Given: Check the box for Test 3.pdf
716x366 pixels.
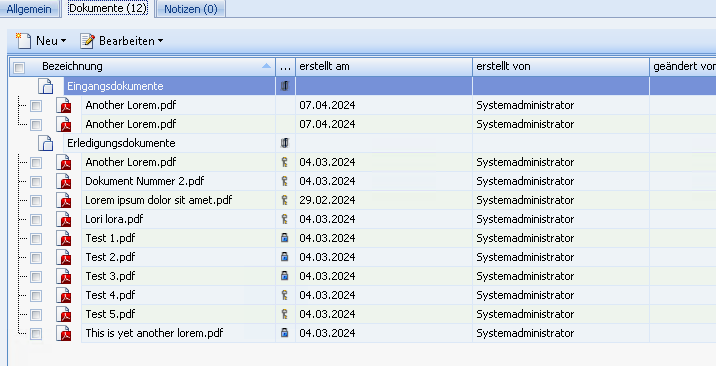Looking at the screenshot, I should coord(36,277).
